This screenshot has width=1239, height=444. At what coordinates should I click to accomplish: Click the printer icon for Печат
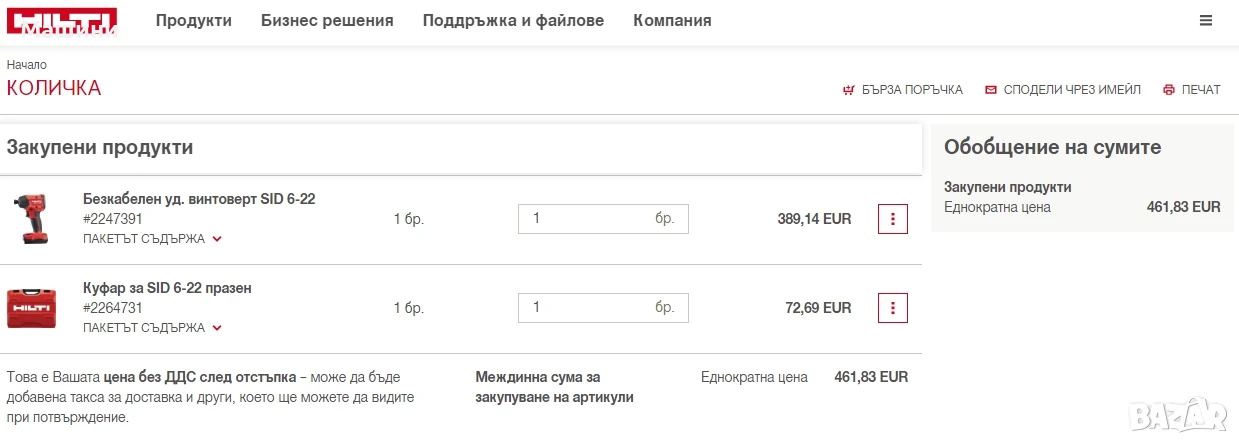pos(1169,90)
